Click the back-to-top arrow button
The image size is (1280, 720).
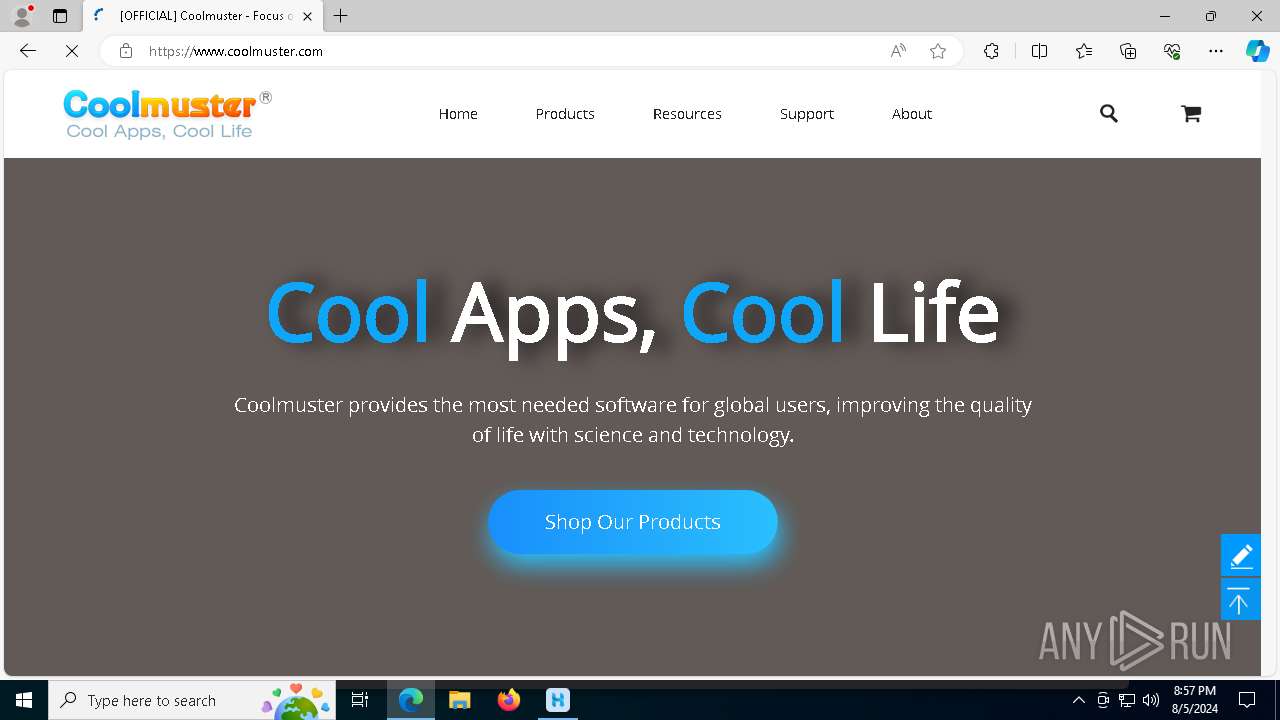tap(1240, 600)
